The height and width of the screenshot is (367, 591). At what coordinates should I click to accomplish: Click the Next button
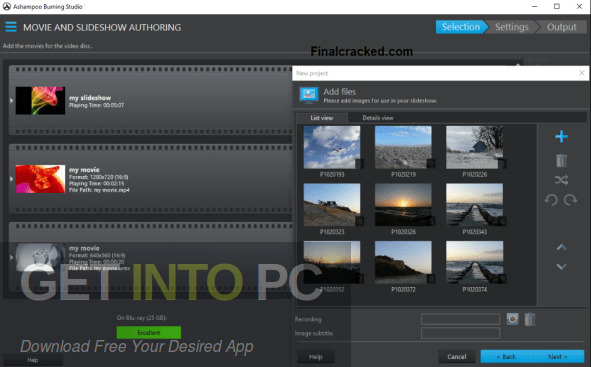(x=558, y=356)
